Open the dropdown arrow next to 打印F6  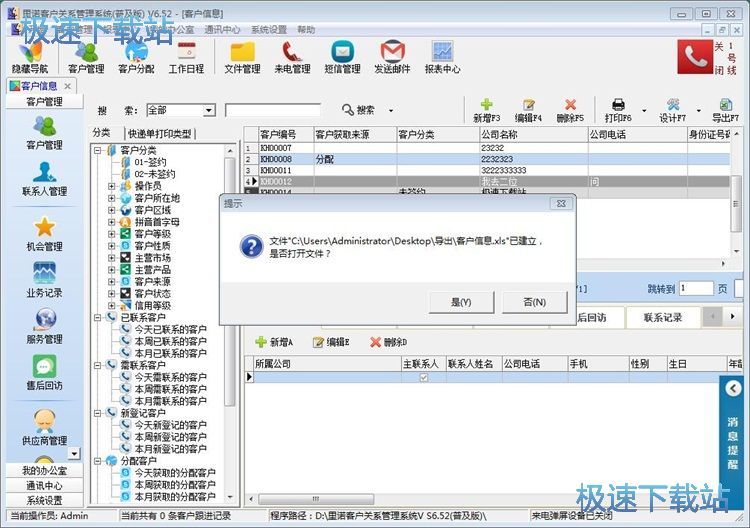pyautogui.click(x=644, y=111)
